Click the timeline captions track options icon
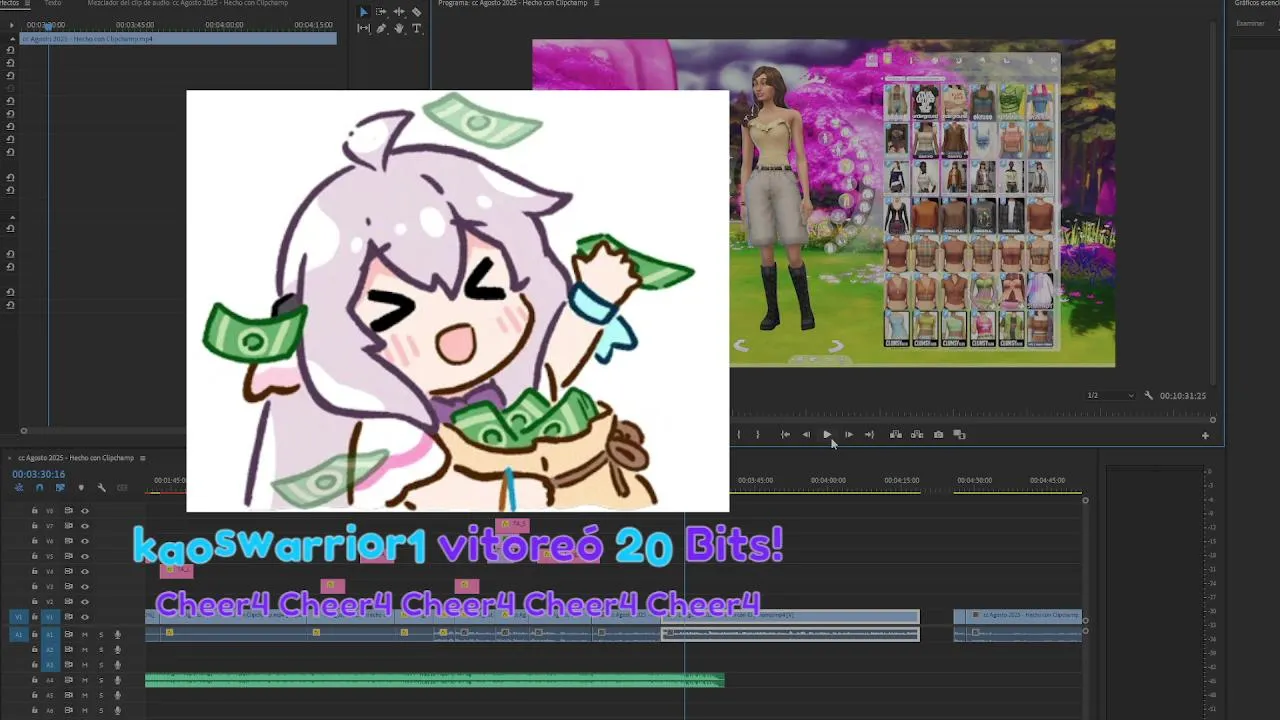 (122, 488)
